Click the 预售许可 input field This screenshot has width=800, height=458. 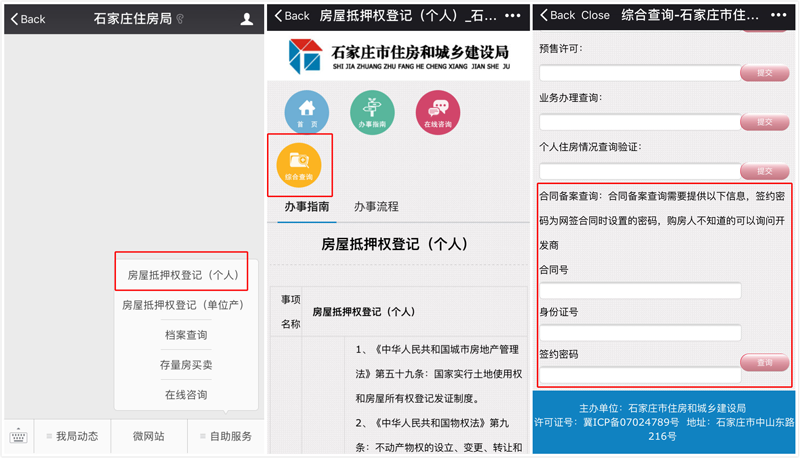(x=640, y=73)
